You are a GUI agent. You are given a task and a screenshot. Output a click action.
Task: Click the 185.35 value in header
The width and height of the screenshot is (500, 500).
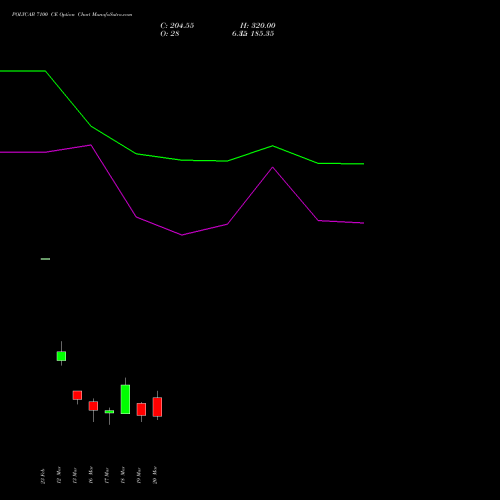pos(262,34)
